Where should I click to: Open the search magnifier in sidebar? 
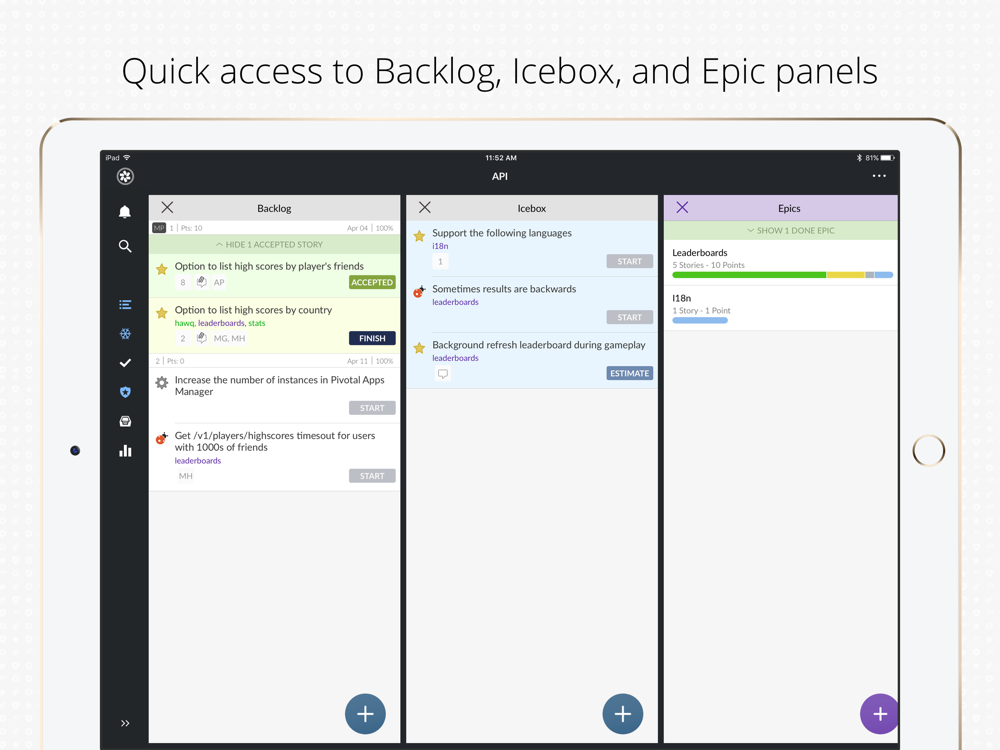coord(125,246)
